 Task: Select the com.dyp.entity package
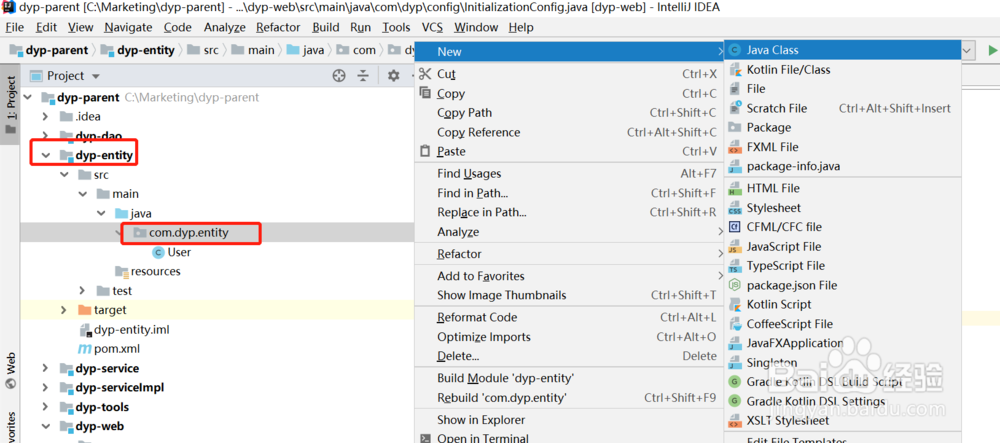[x=188, y=233]
